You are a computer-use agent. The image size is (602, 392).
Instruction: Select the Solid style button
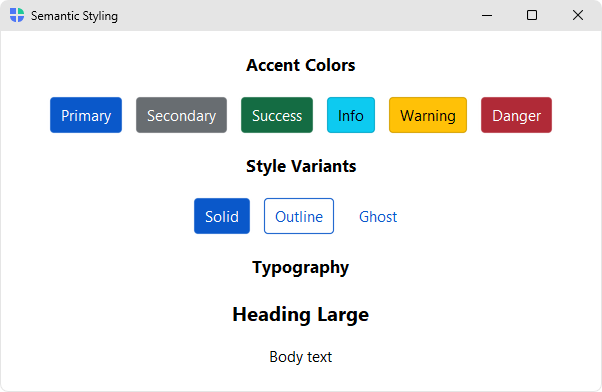click(222, 216)
